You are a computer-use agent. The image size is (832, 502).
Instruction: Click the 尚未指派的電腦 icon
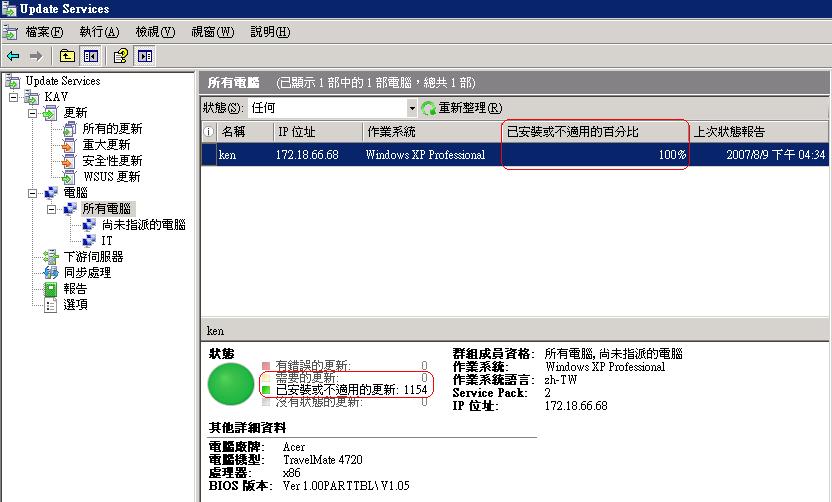[x=89, y=224]
